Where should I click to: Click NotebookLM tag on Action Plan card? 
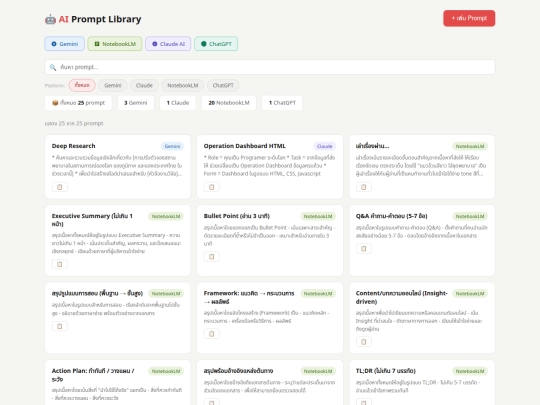click(x=166, y=371)
